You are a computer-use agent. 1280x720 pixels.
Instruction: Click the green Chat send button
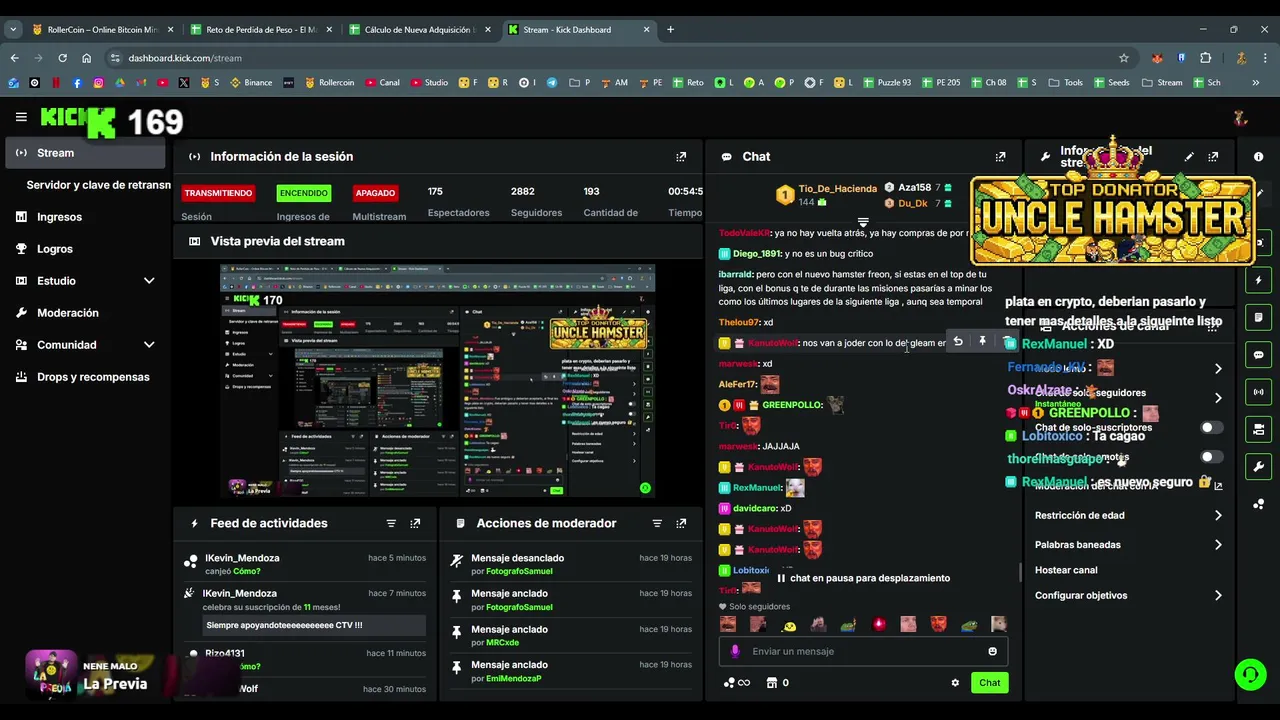click(x=989, y=683)
